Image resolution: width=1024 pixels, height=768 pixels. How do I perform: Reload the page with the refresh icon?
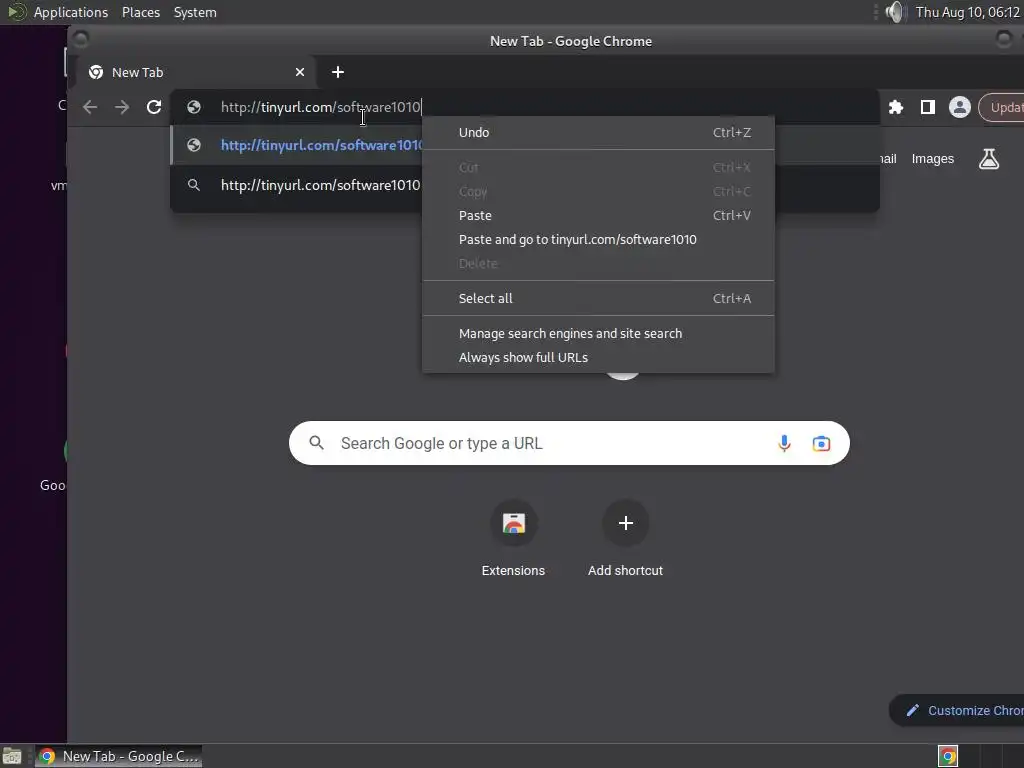[154, 107]
